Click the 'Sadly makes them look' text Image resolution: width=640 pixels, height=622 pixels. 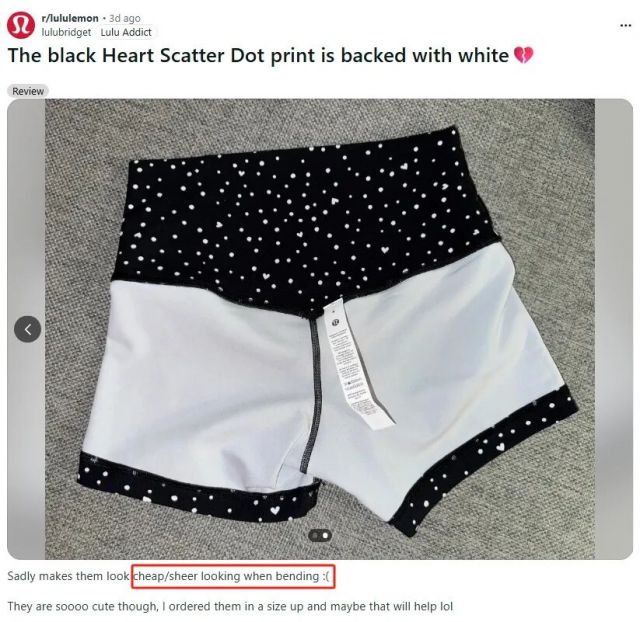(69, 576)
